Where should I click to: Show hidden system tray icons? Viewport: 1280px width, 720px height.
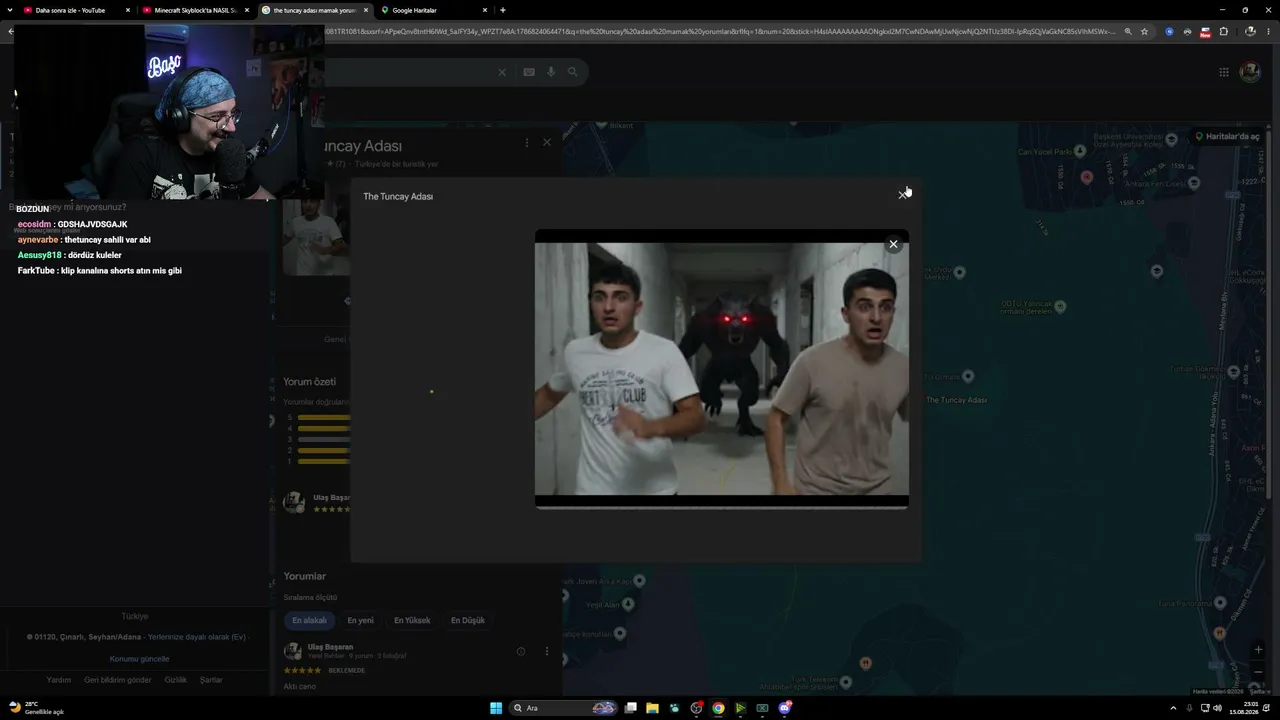click(1173, 708)
